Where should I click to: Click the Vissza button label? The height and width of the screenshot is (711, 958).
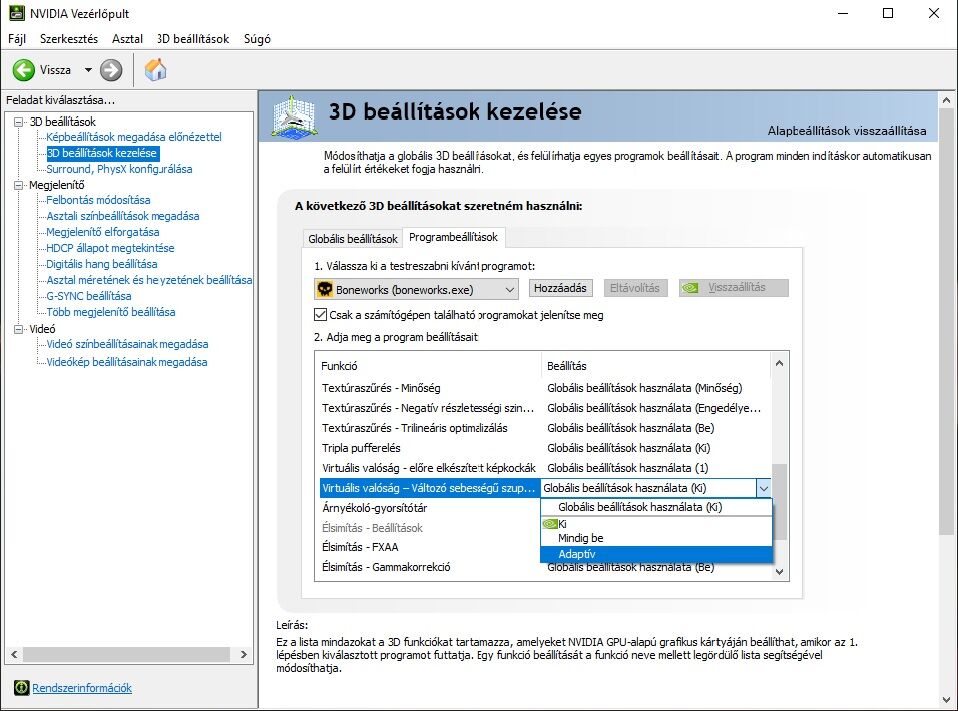click(x=56, y=70)
